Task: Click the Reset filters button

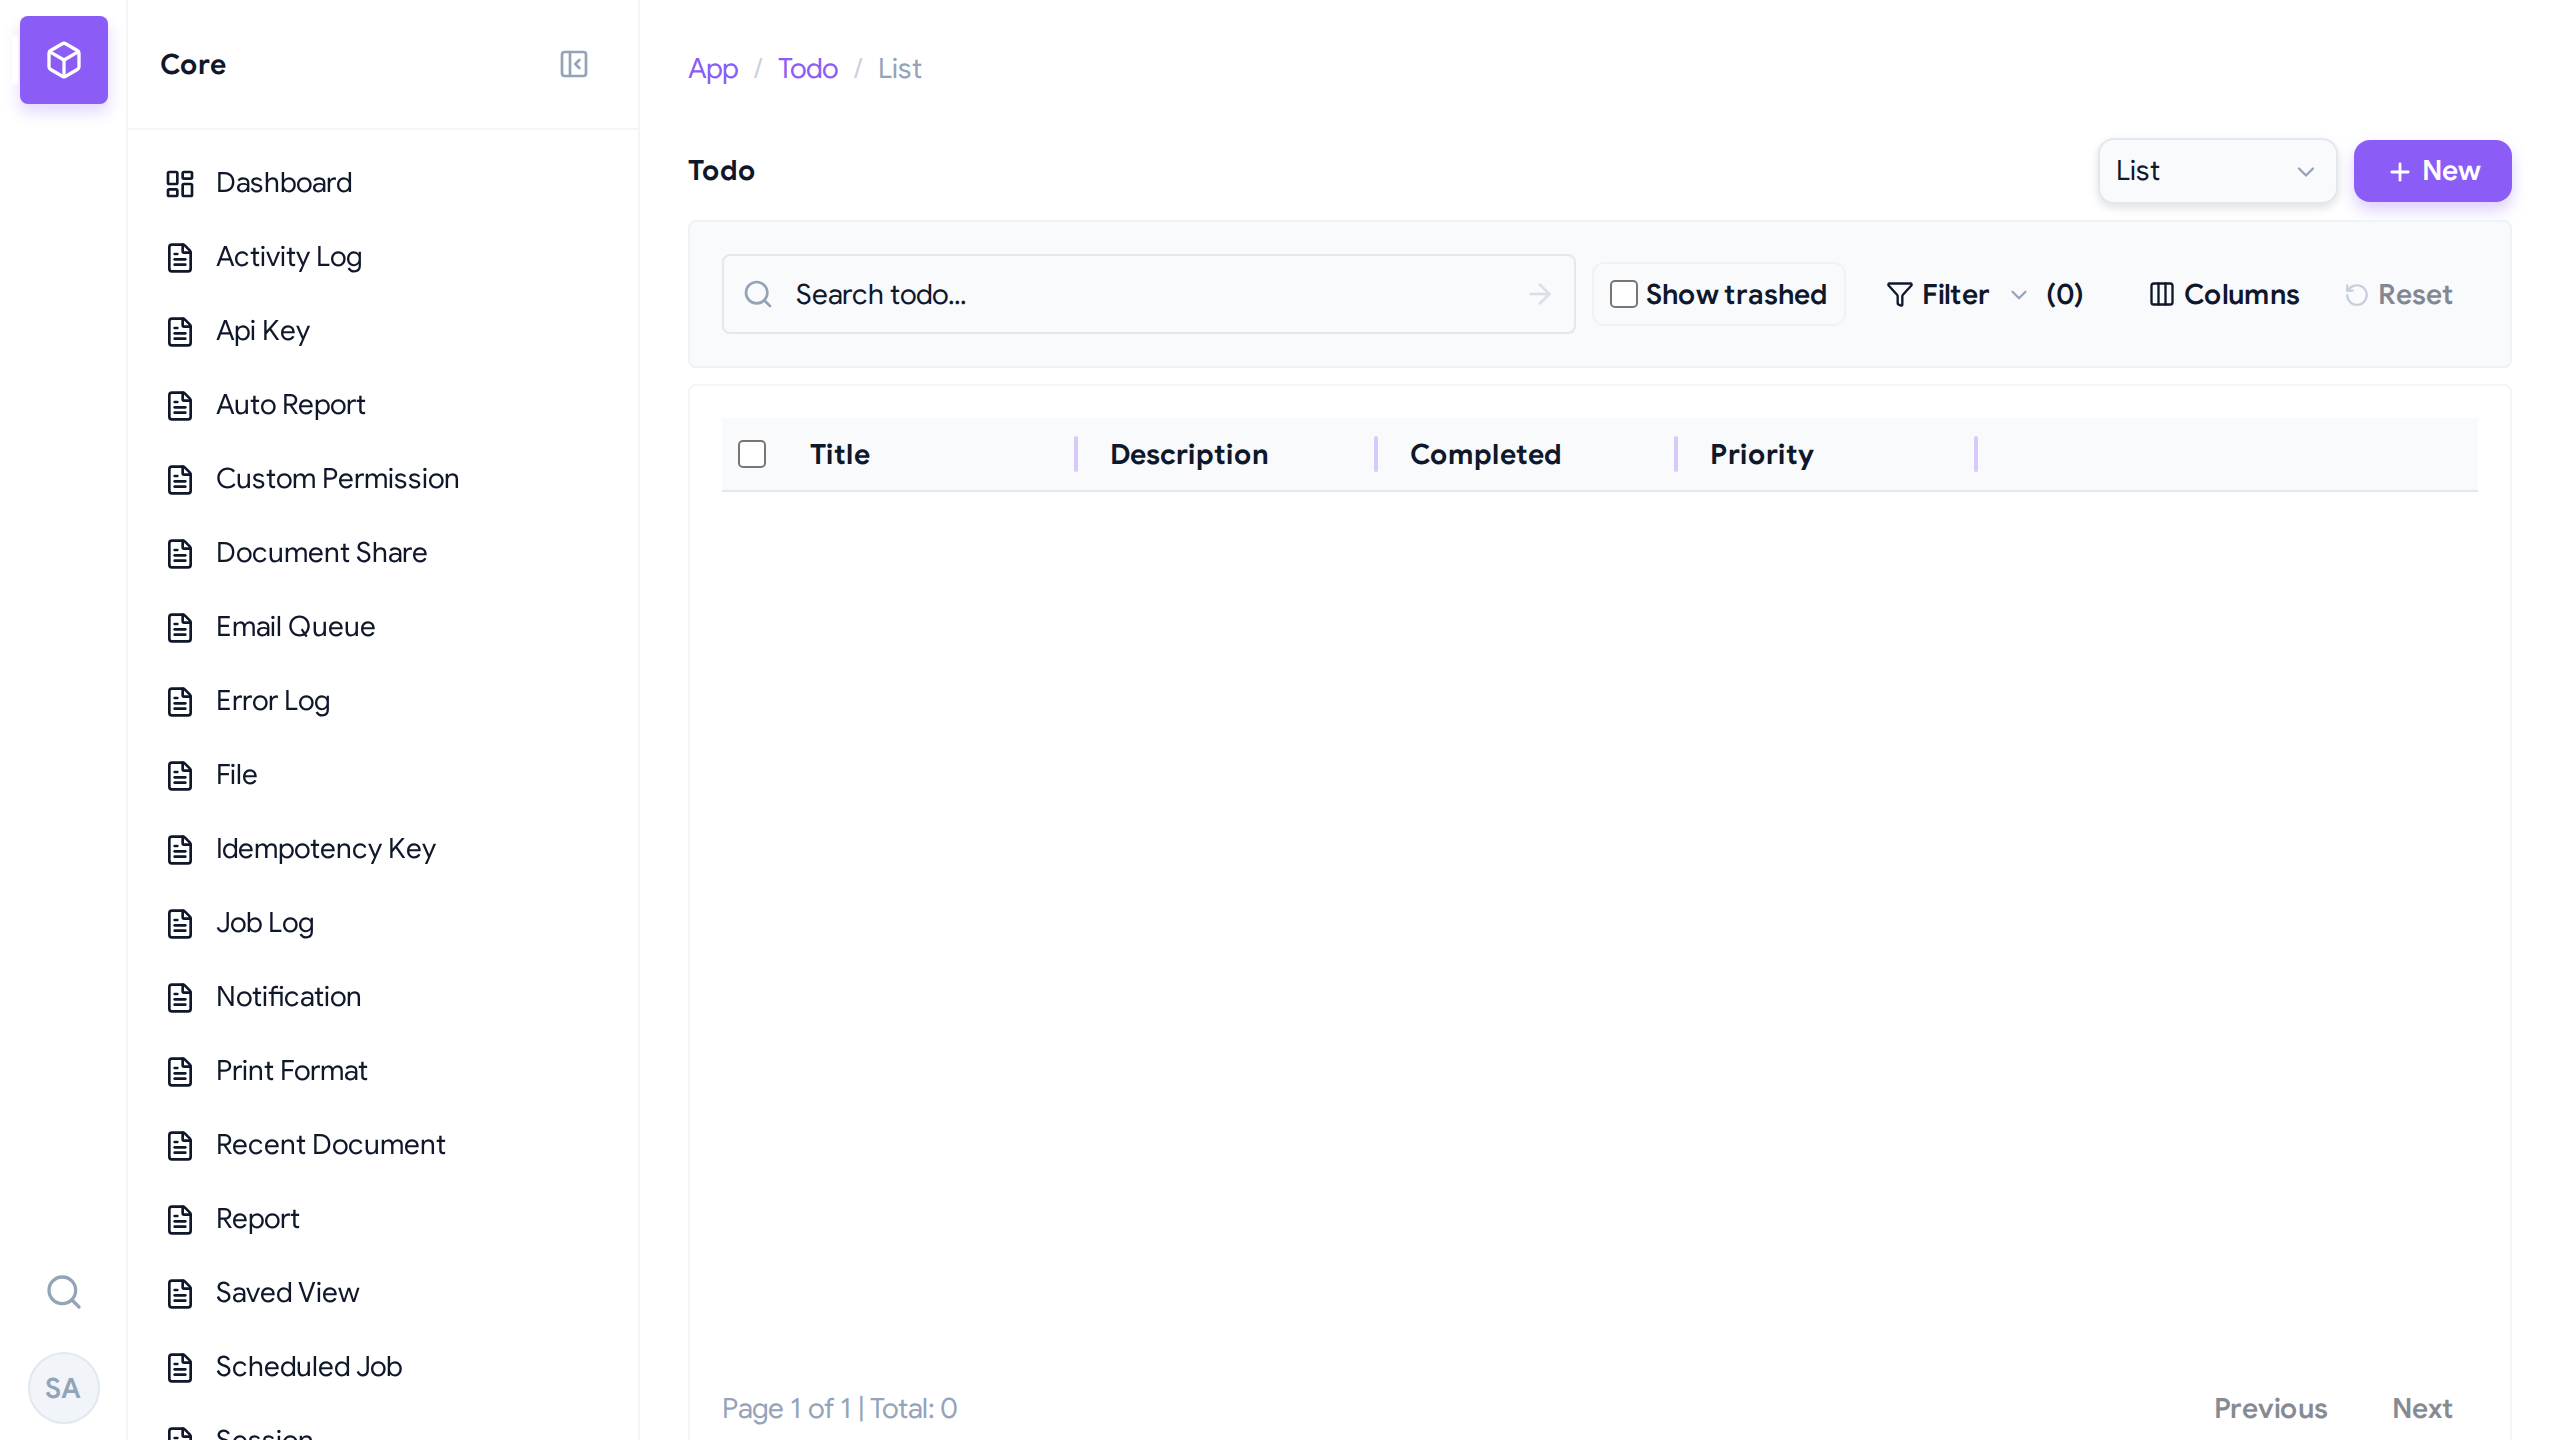Action: 2399,294
